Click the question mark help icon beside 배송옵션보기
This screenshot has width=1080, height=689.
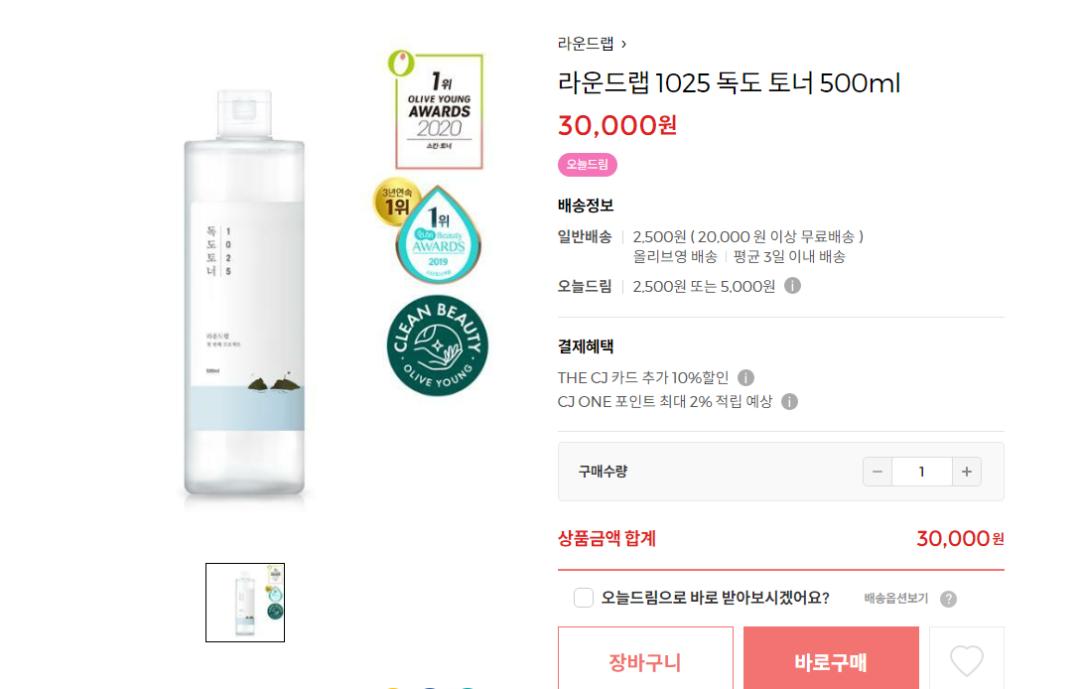pos(948,599)
